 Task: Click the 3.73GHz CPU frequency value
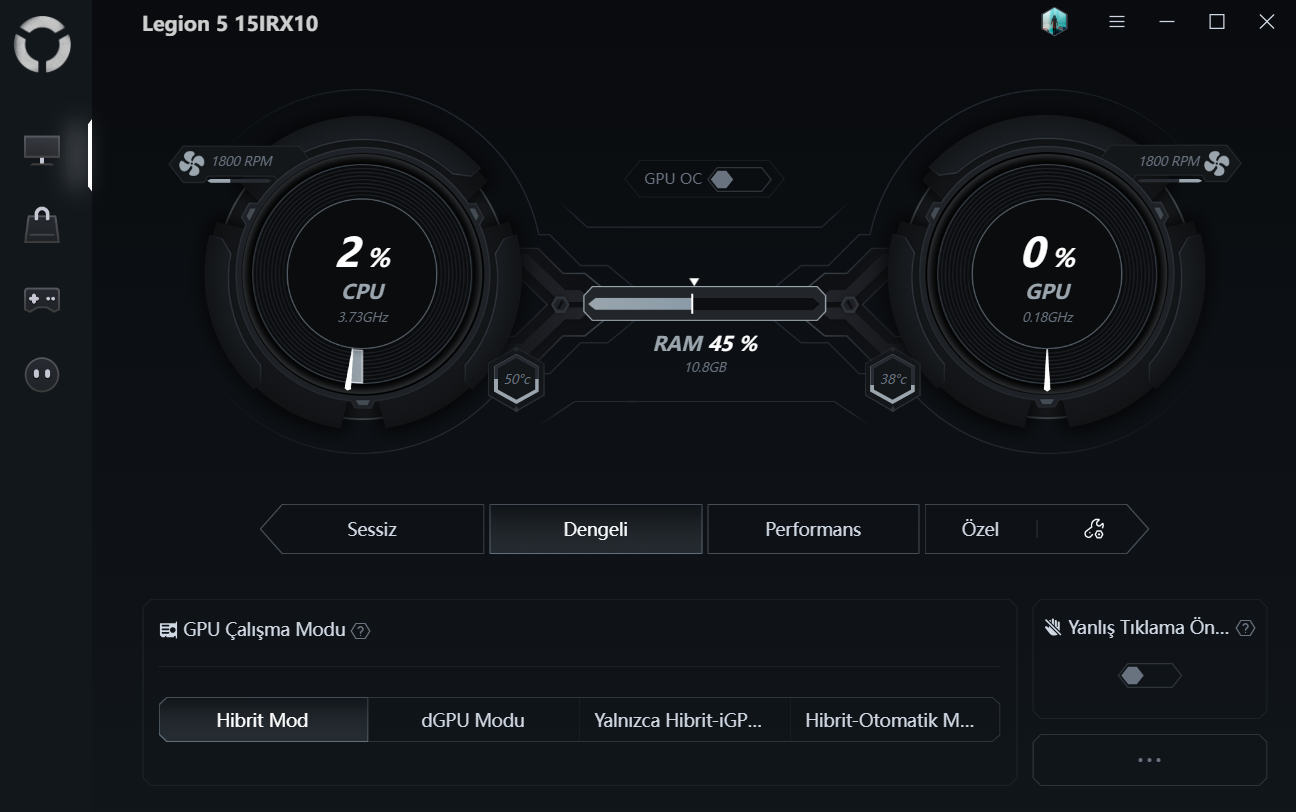(x=362, y=317)
